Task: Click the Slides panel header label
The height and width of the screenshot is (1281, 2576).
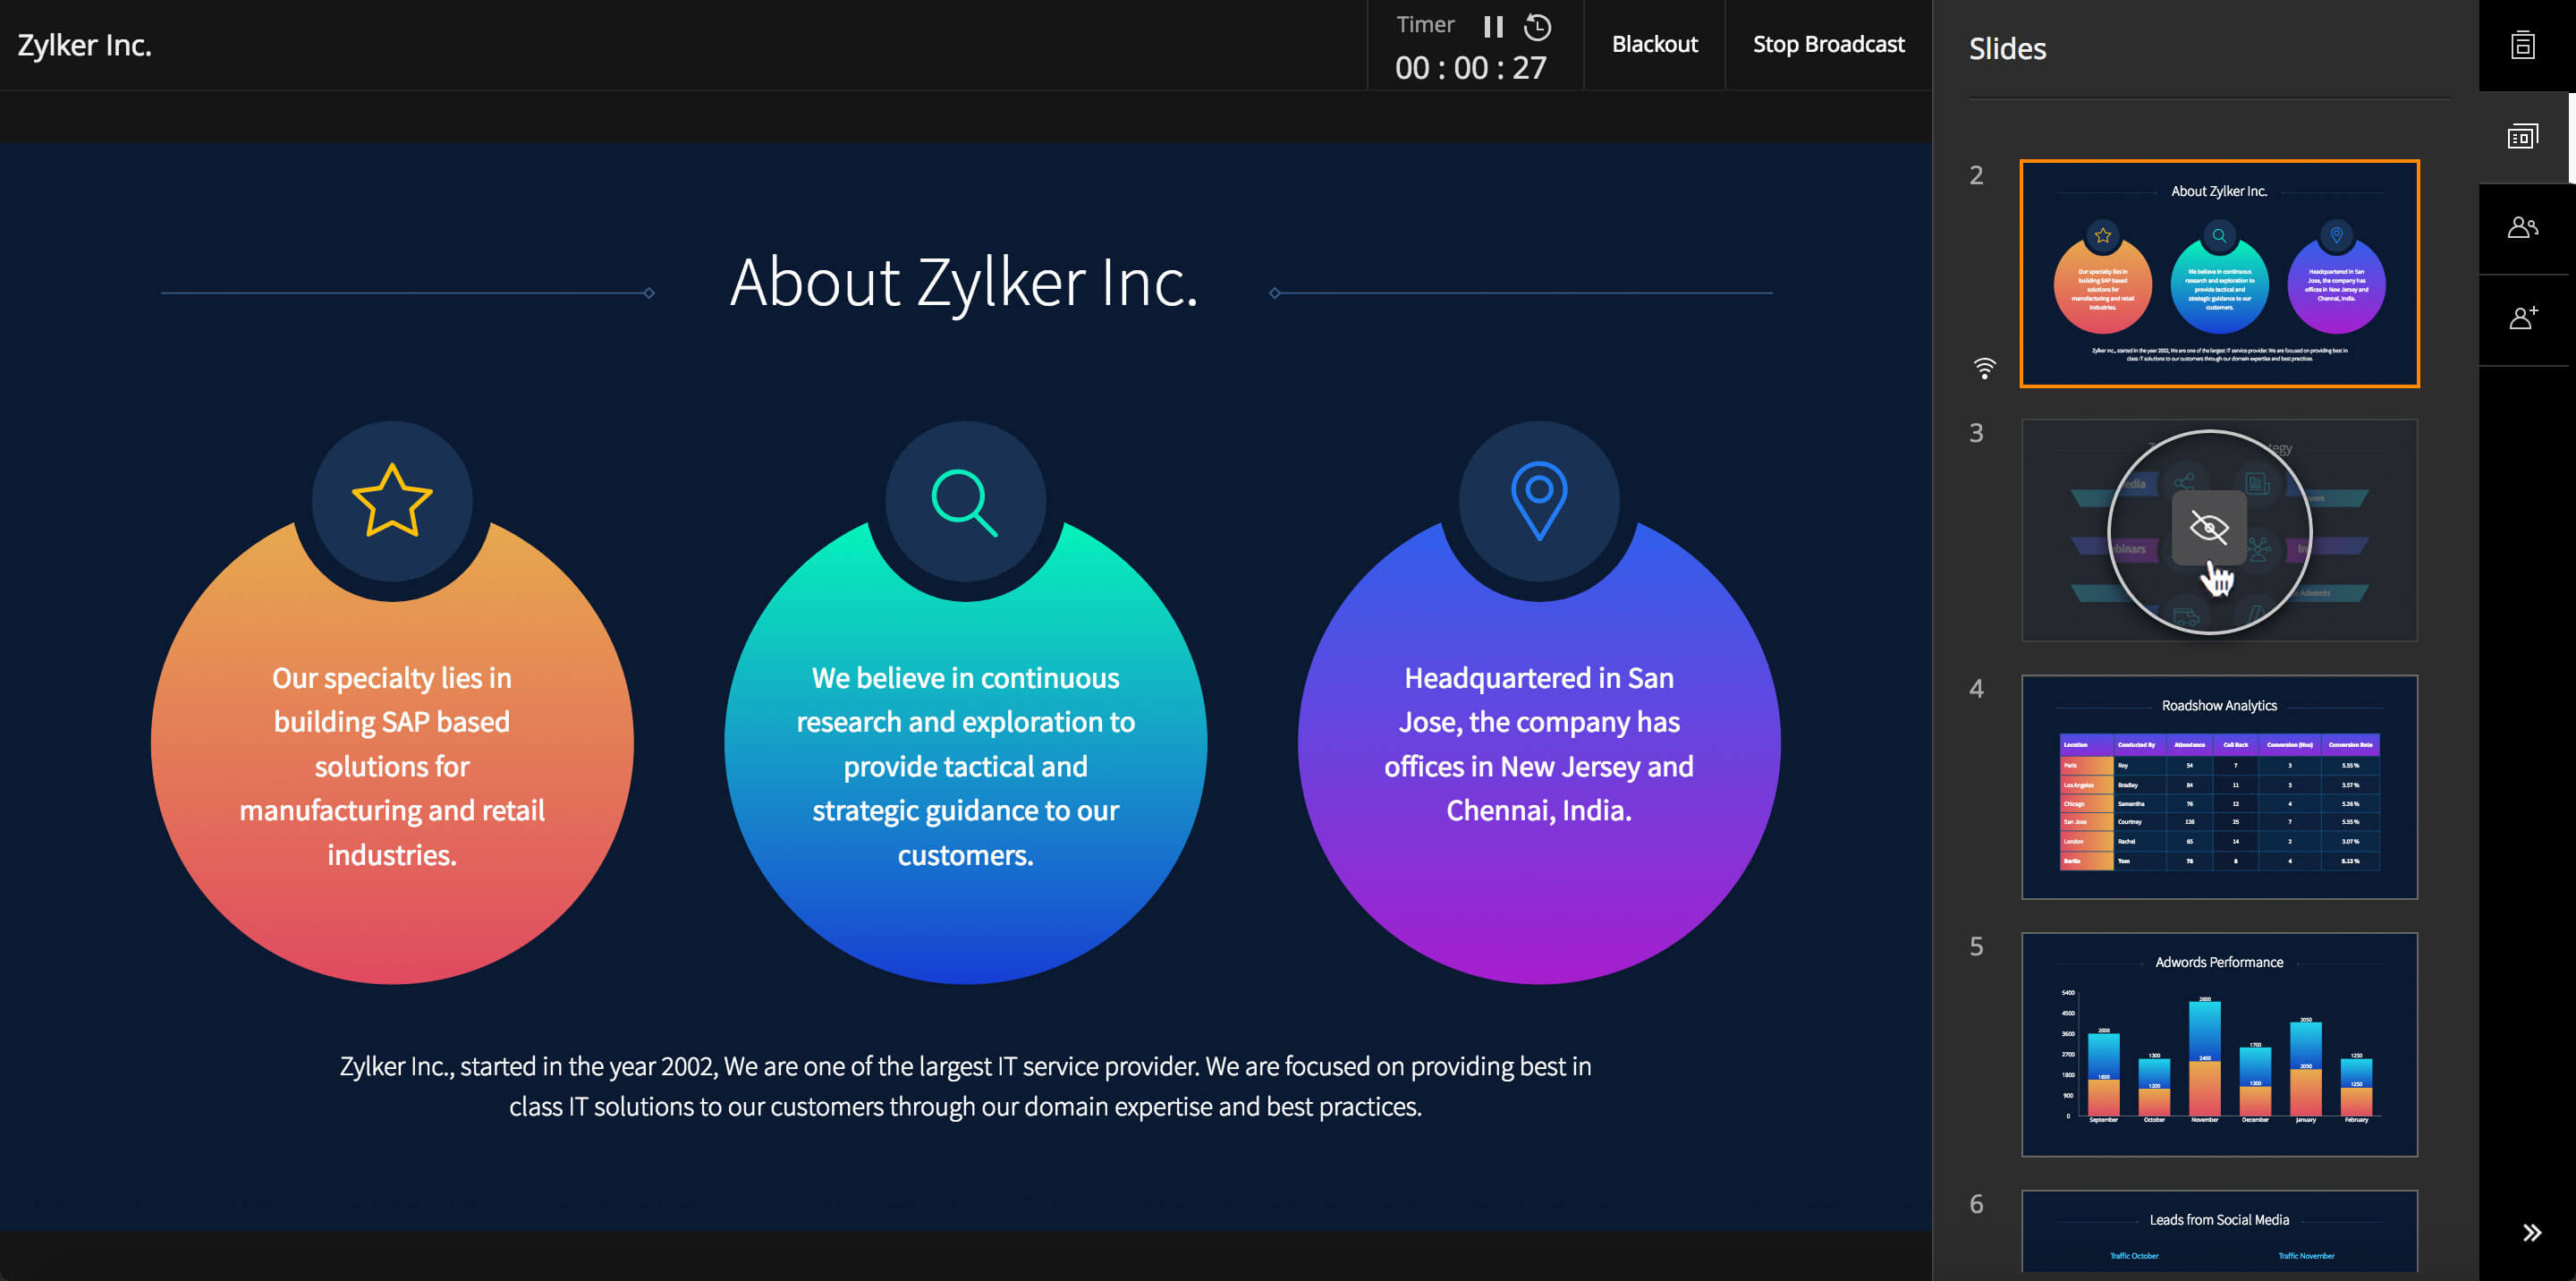Action: pyautogui.click(x=2007, y=47)
